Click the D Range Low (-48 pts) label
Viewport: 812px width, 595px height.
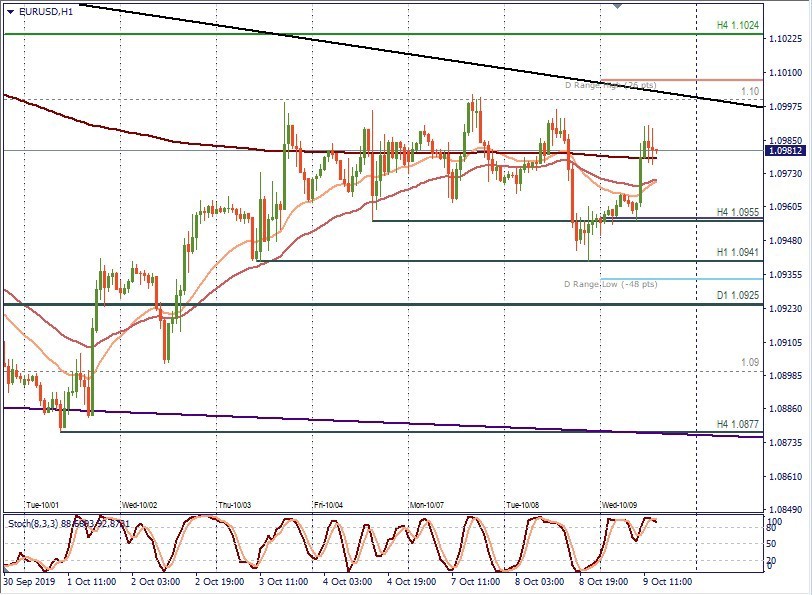611,284
